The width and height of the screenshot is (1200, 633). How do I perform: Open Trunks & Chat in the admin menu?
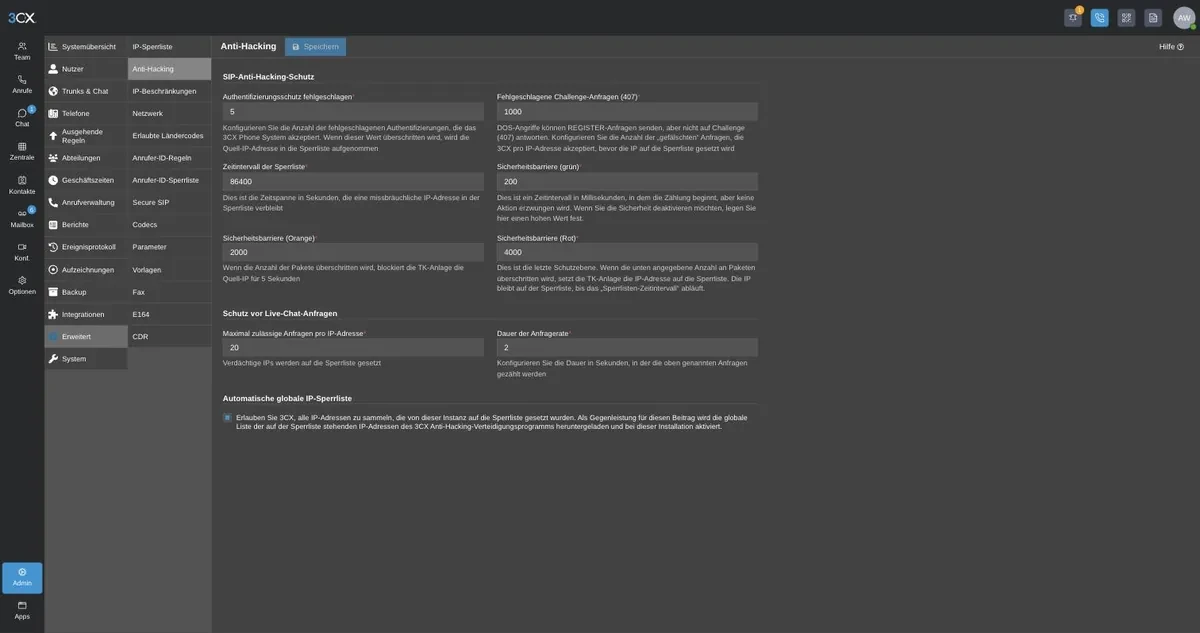click(86, 91)
